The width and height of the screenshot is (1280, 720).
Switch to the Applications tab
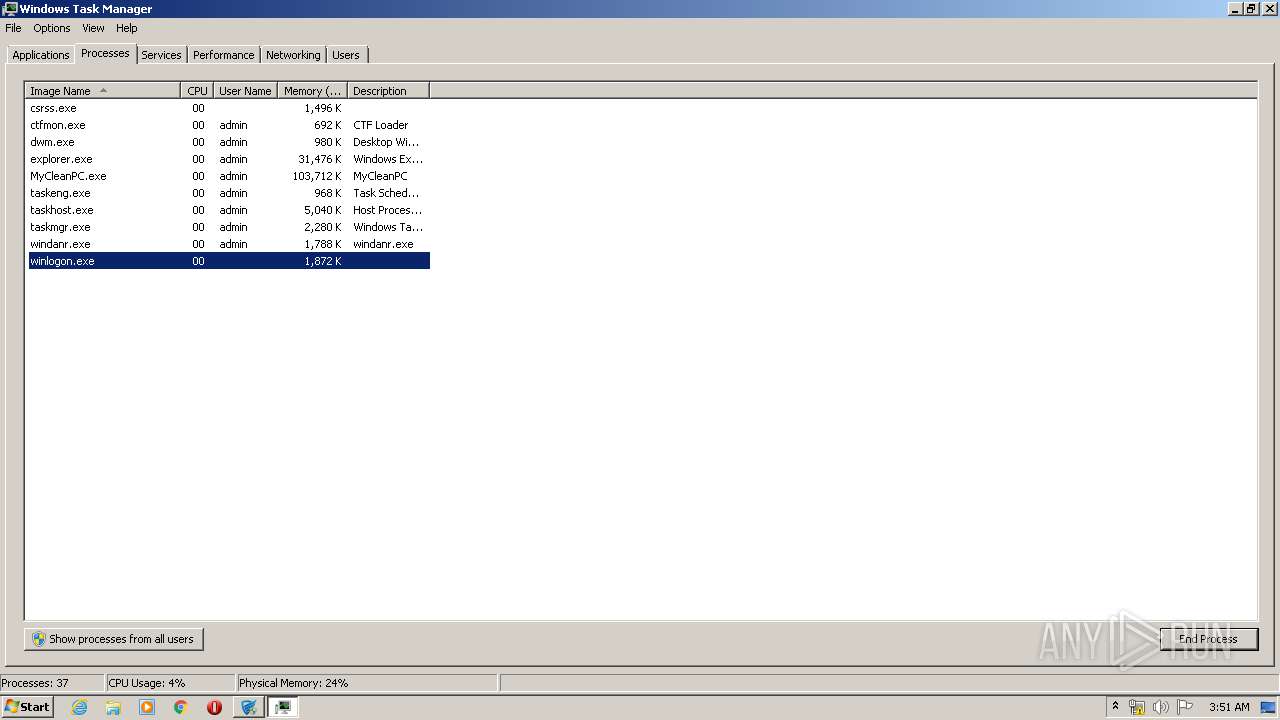click(x=41, y=55)
